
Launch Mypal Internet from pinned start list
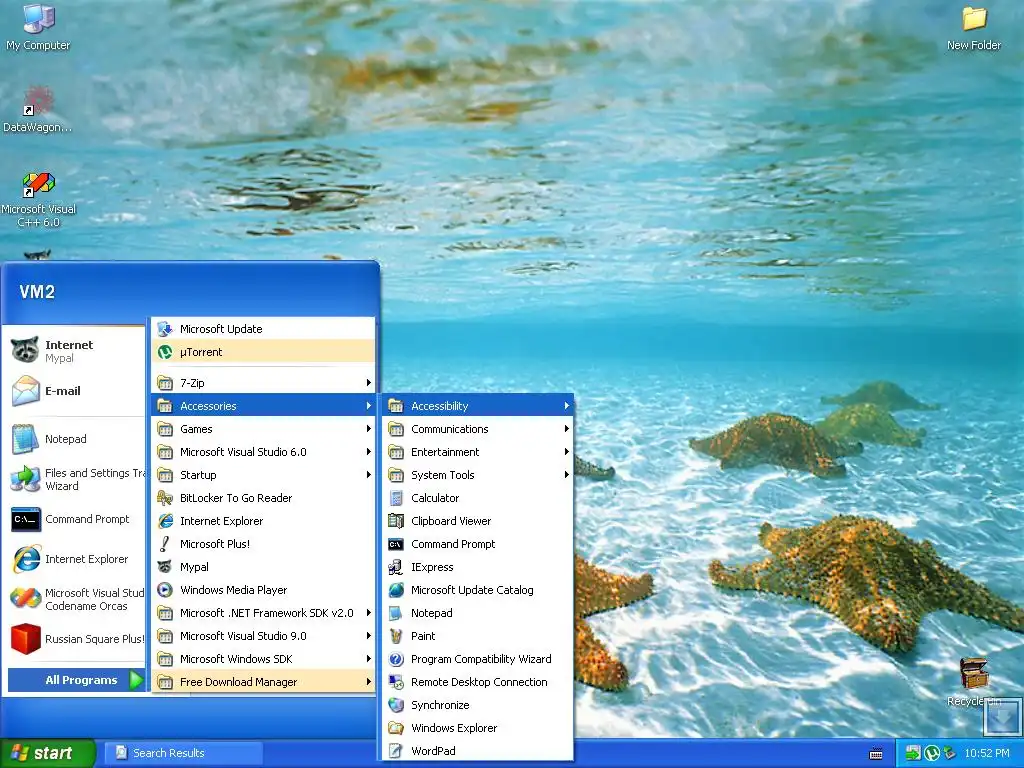click(x=74, y=351)
